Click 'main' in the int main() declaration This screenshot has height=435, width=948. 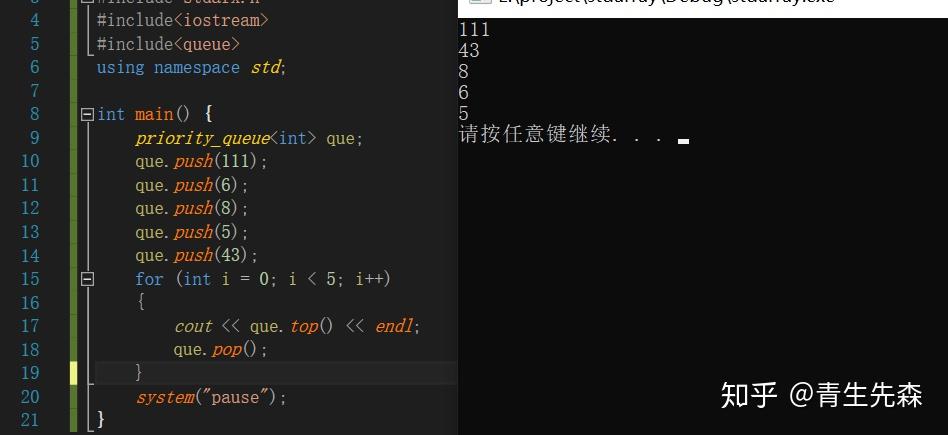pyautogui.click(x=154, y=114)
